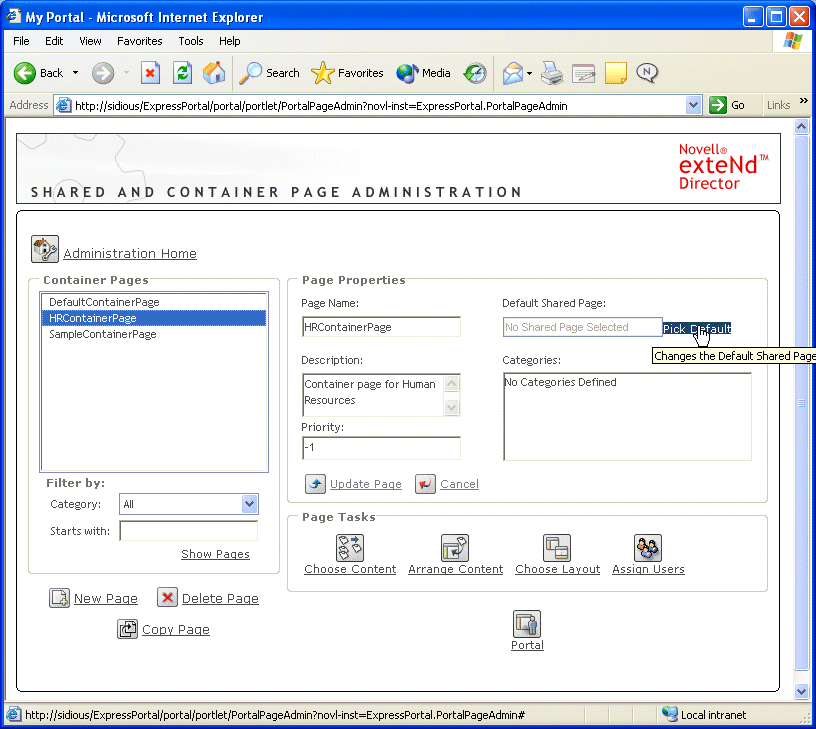The image size is (816, 729).
Task: Expand the address bar URL dropdown
Action: 694,105
